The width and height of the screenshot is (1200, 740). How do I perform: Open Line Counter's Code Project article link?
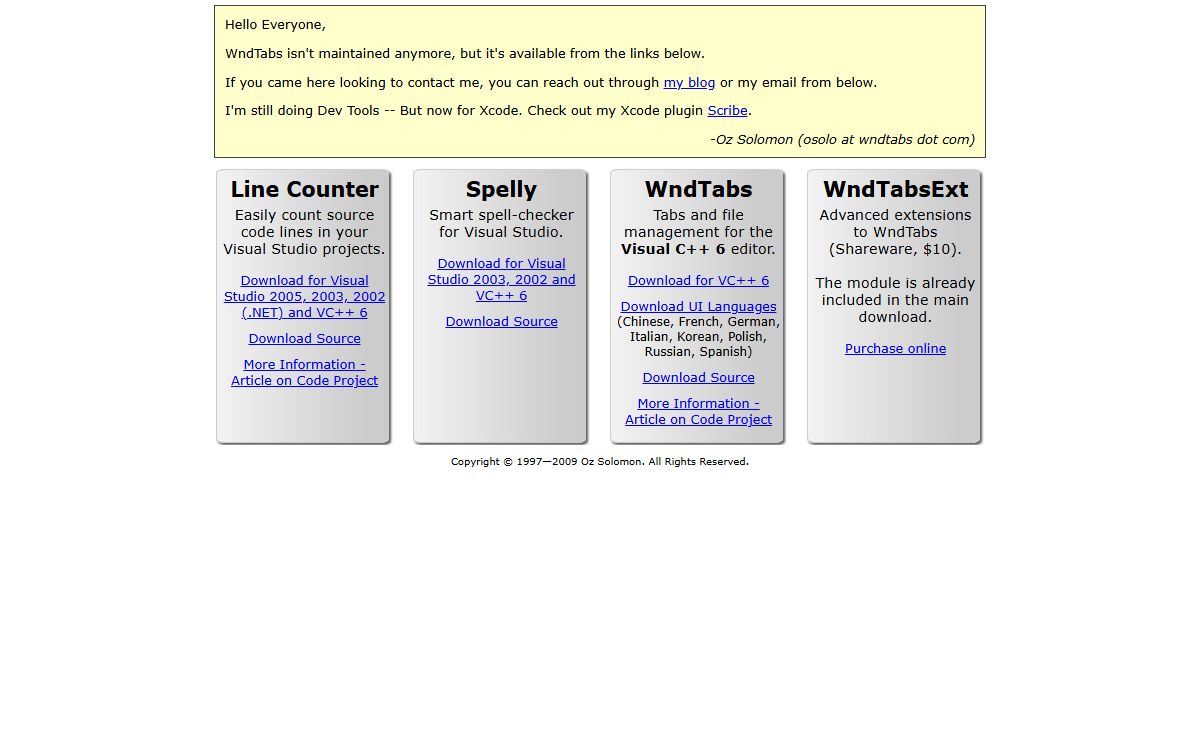tap(304, 372)
